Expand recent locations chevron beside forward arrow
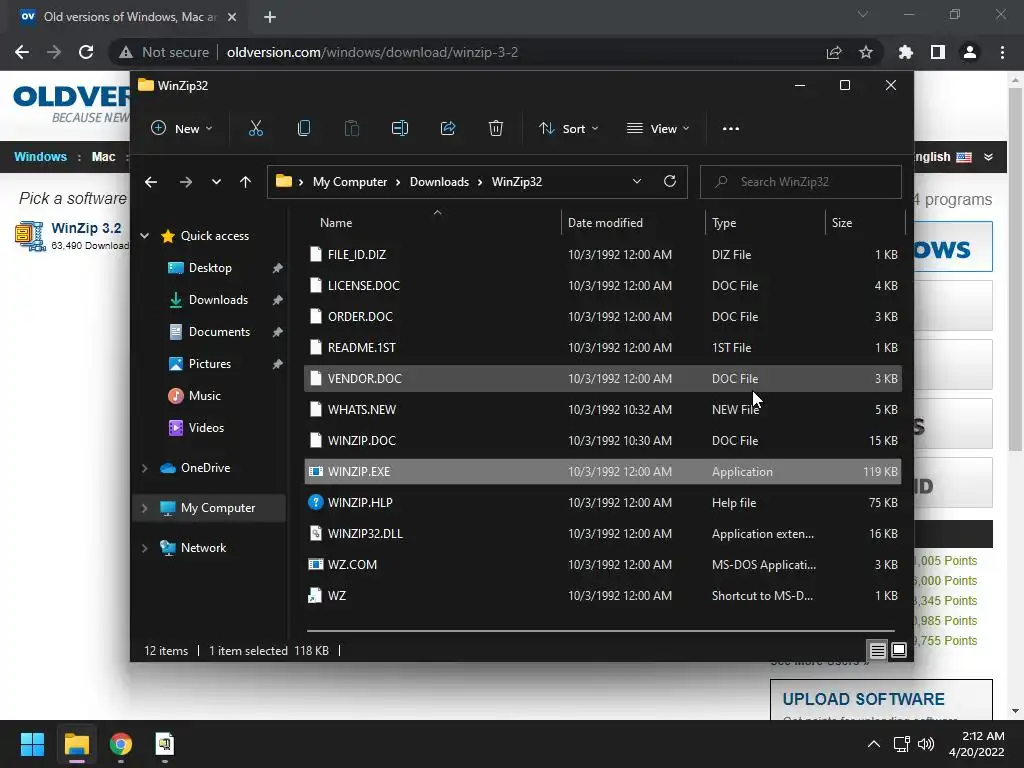Viewport: 1024px width, 768px height. click(216, 182)
